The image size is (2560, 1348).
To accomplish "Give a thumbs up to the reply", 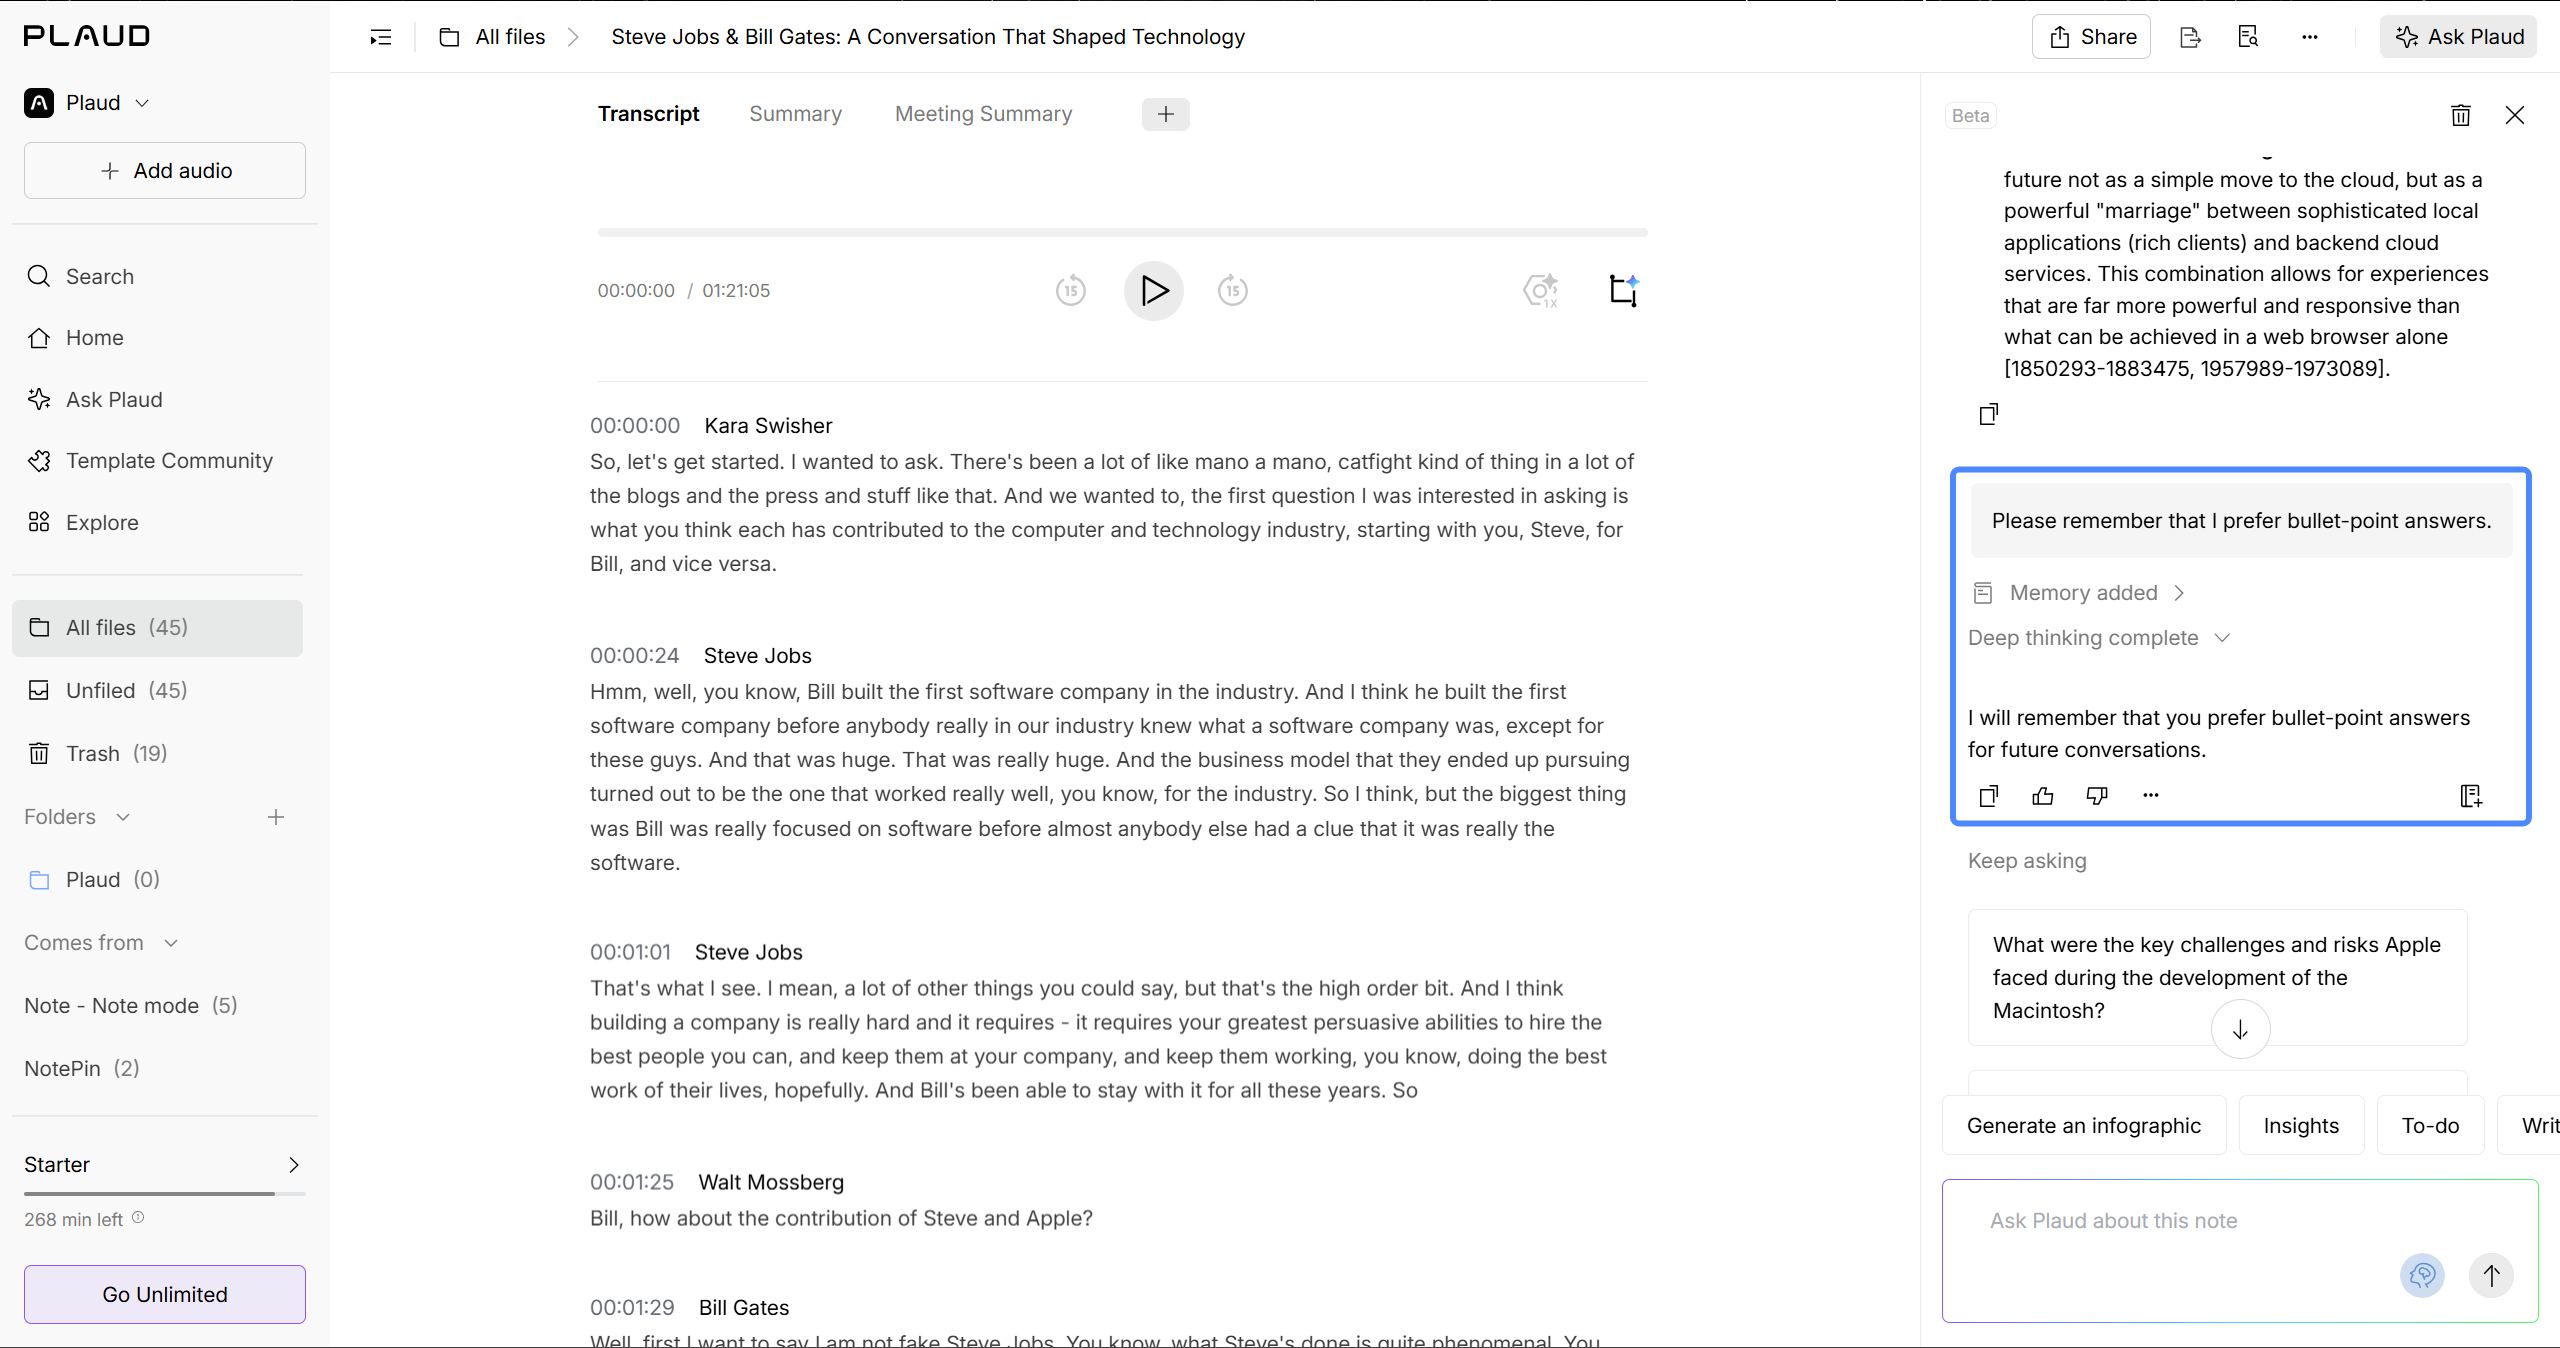I will tap(2043, 796).
